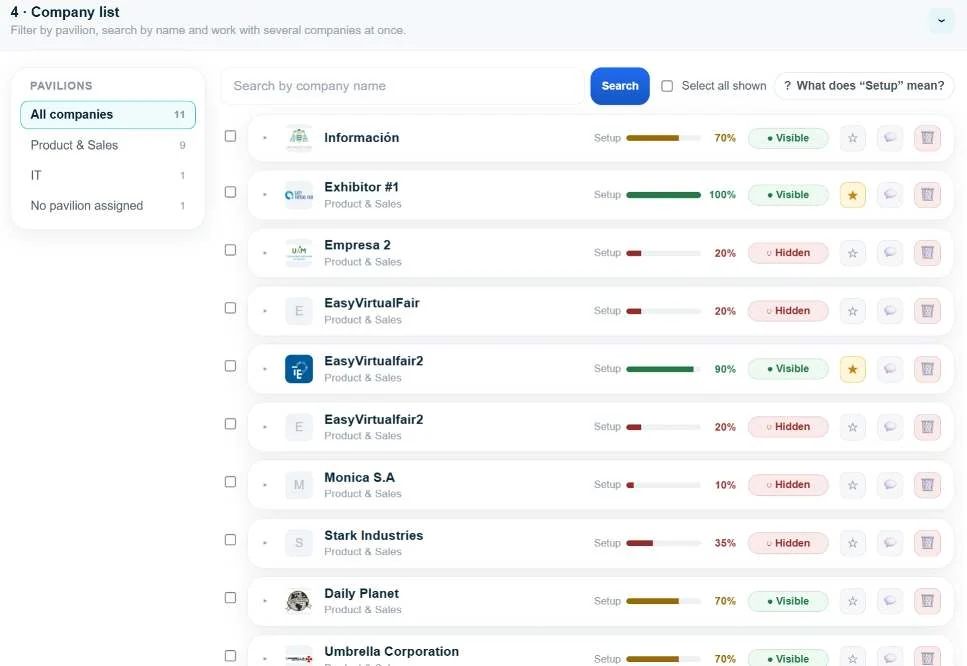
Task: Delete Empresa 2 with trash icon
Action: pos(927,253)
